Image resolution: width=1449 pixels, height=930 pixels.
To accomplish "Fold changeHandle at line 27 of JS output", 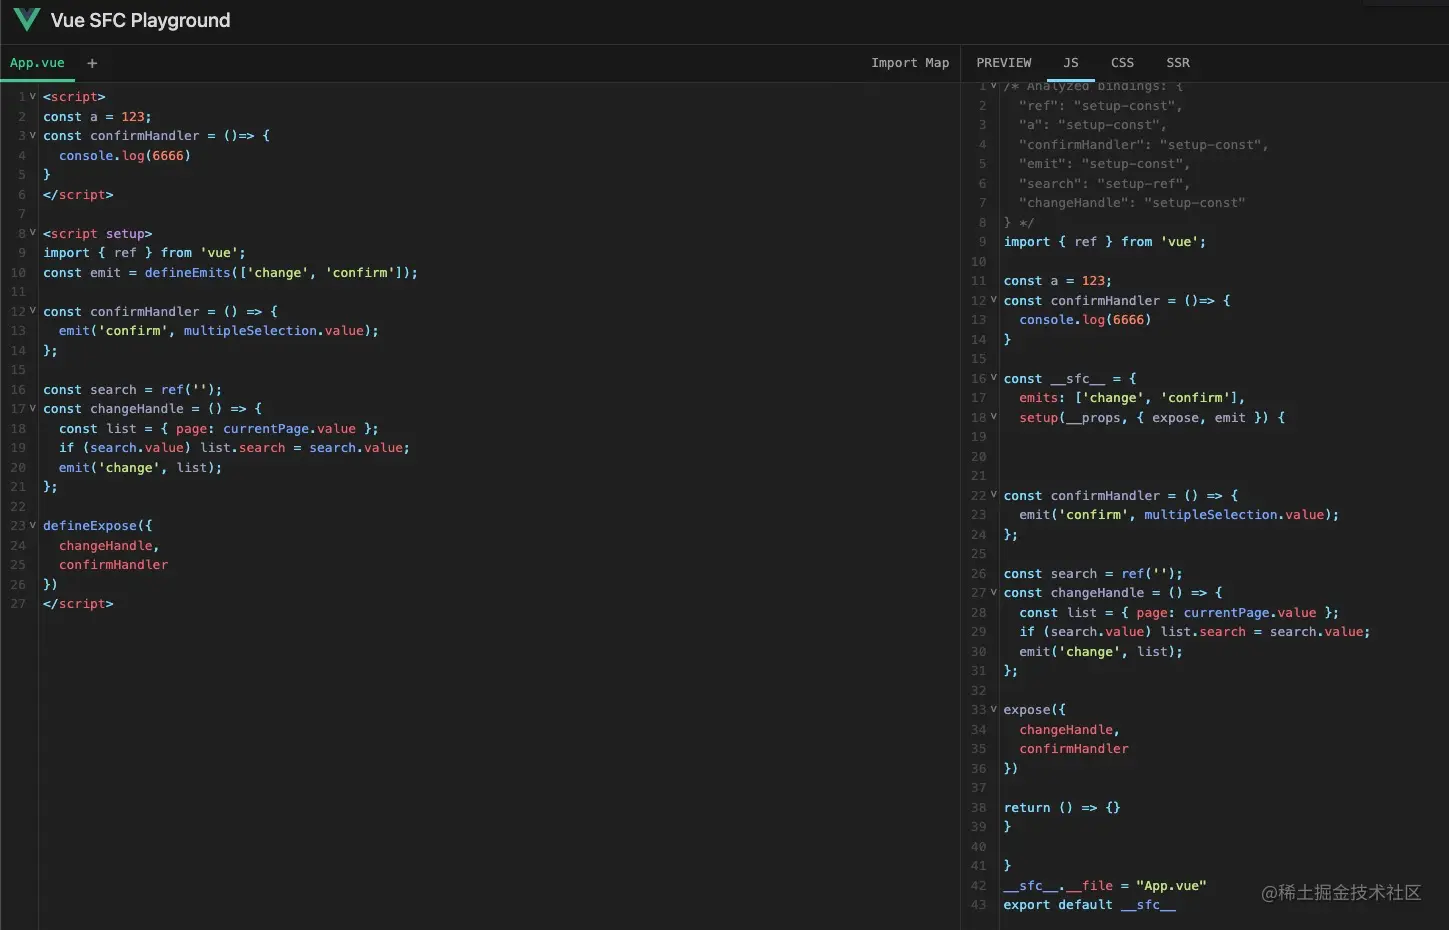I will [993, 592].
